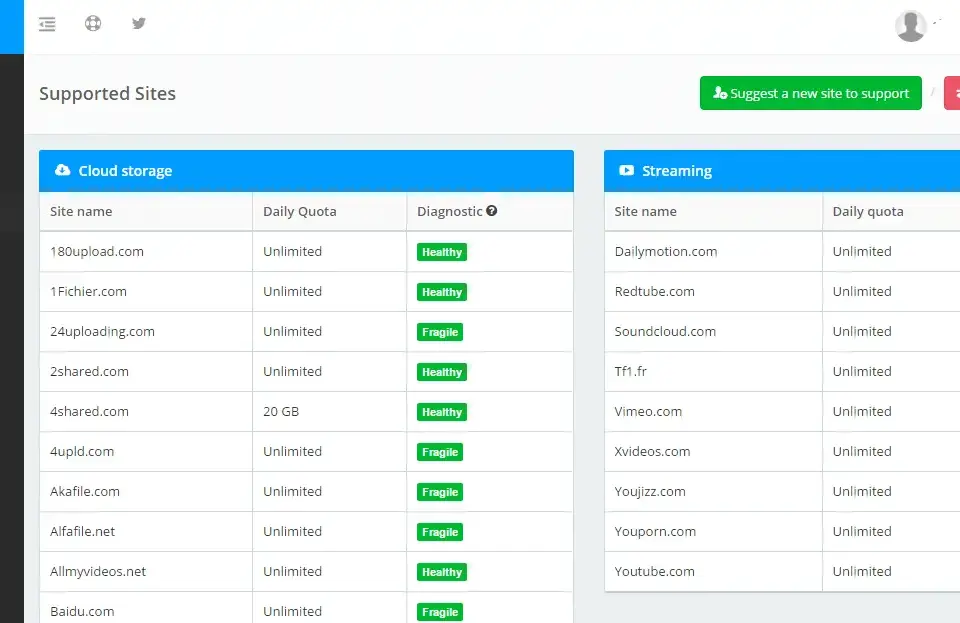Click the Streaming play icon
Image resolution: width=960 pixels, height=623 pixels.
click(627, 171)
